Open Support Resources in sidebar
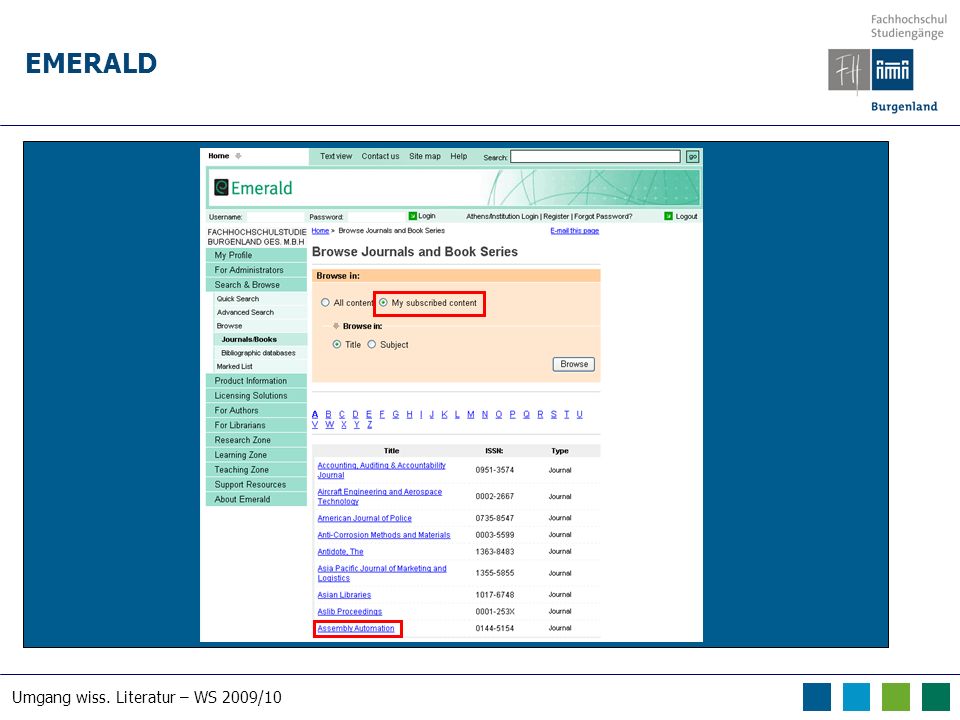Screen dimensions: 960x720 257,484
